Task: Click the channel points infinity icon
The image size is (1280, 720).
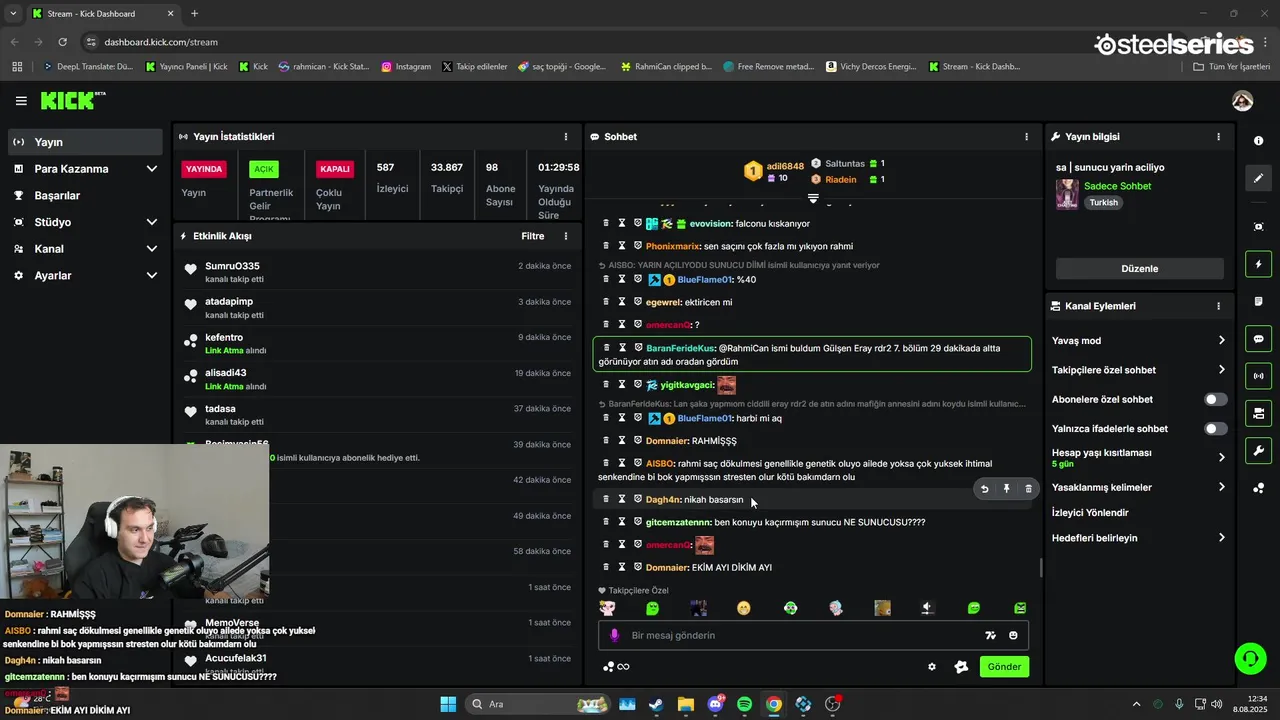Action: [x=616, y=667]
